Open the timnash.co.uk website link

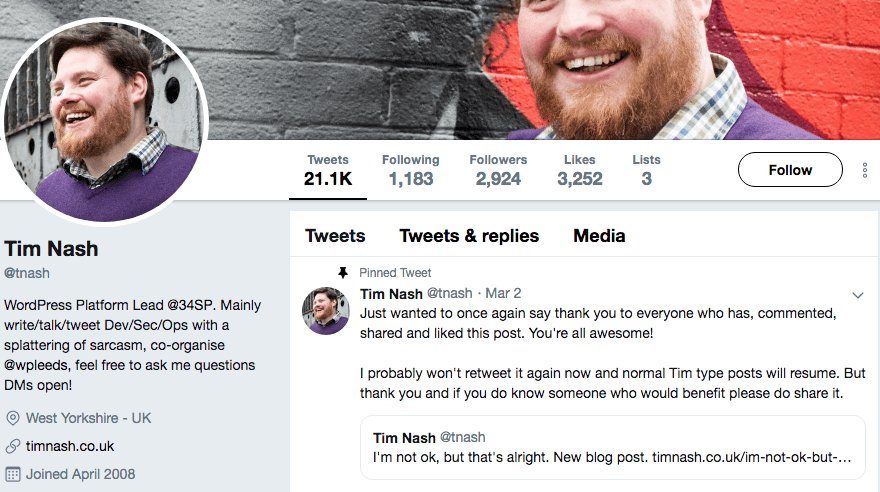click(70, 446)
